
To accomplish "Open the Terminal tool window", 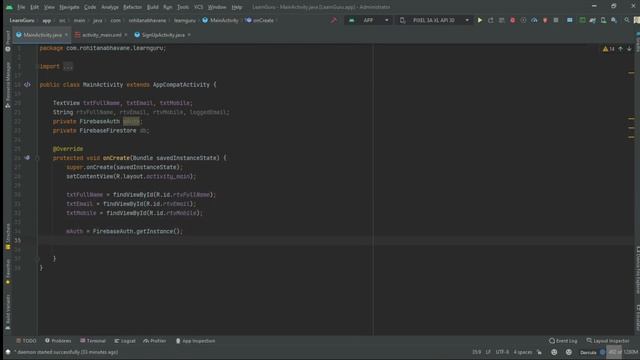I will (93, 341).
